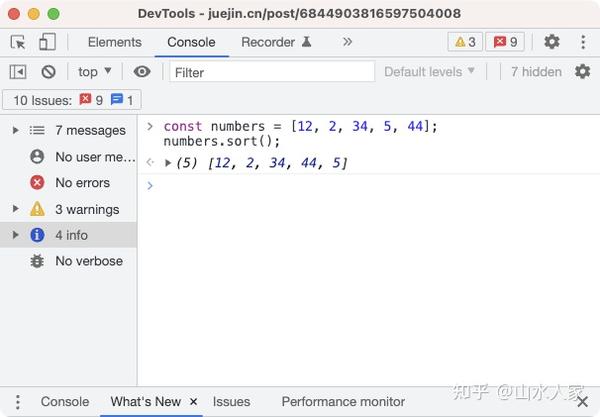Open the drawer three-dot menu at bottom left

18,402
